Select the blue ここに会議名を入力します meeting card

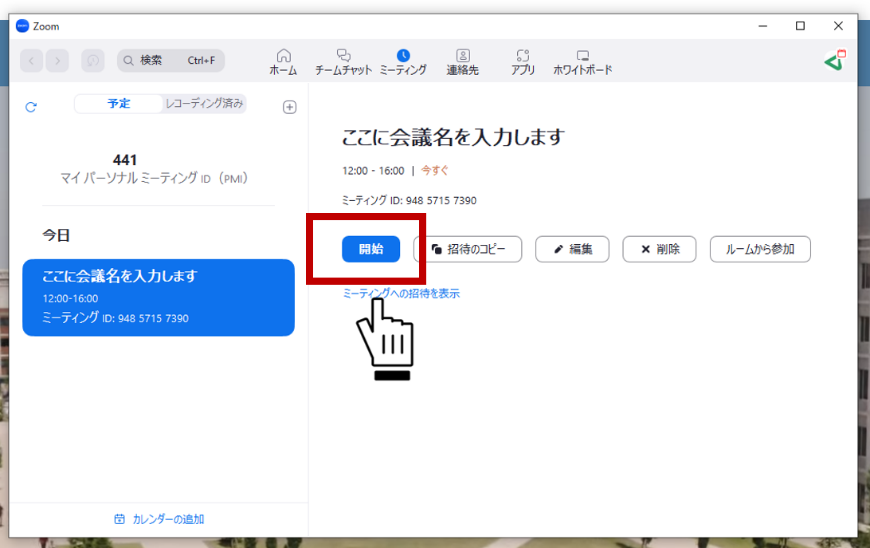point(158,297)
